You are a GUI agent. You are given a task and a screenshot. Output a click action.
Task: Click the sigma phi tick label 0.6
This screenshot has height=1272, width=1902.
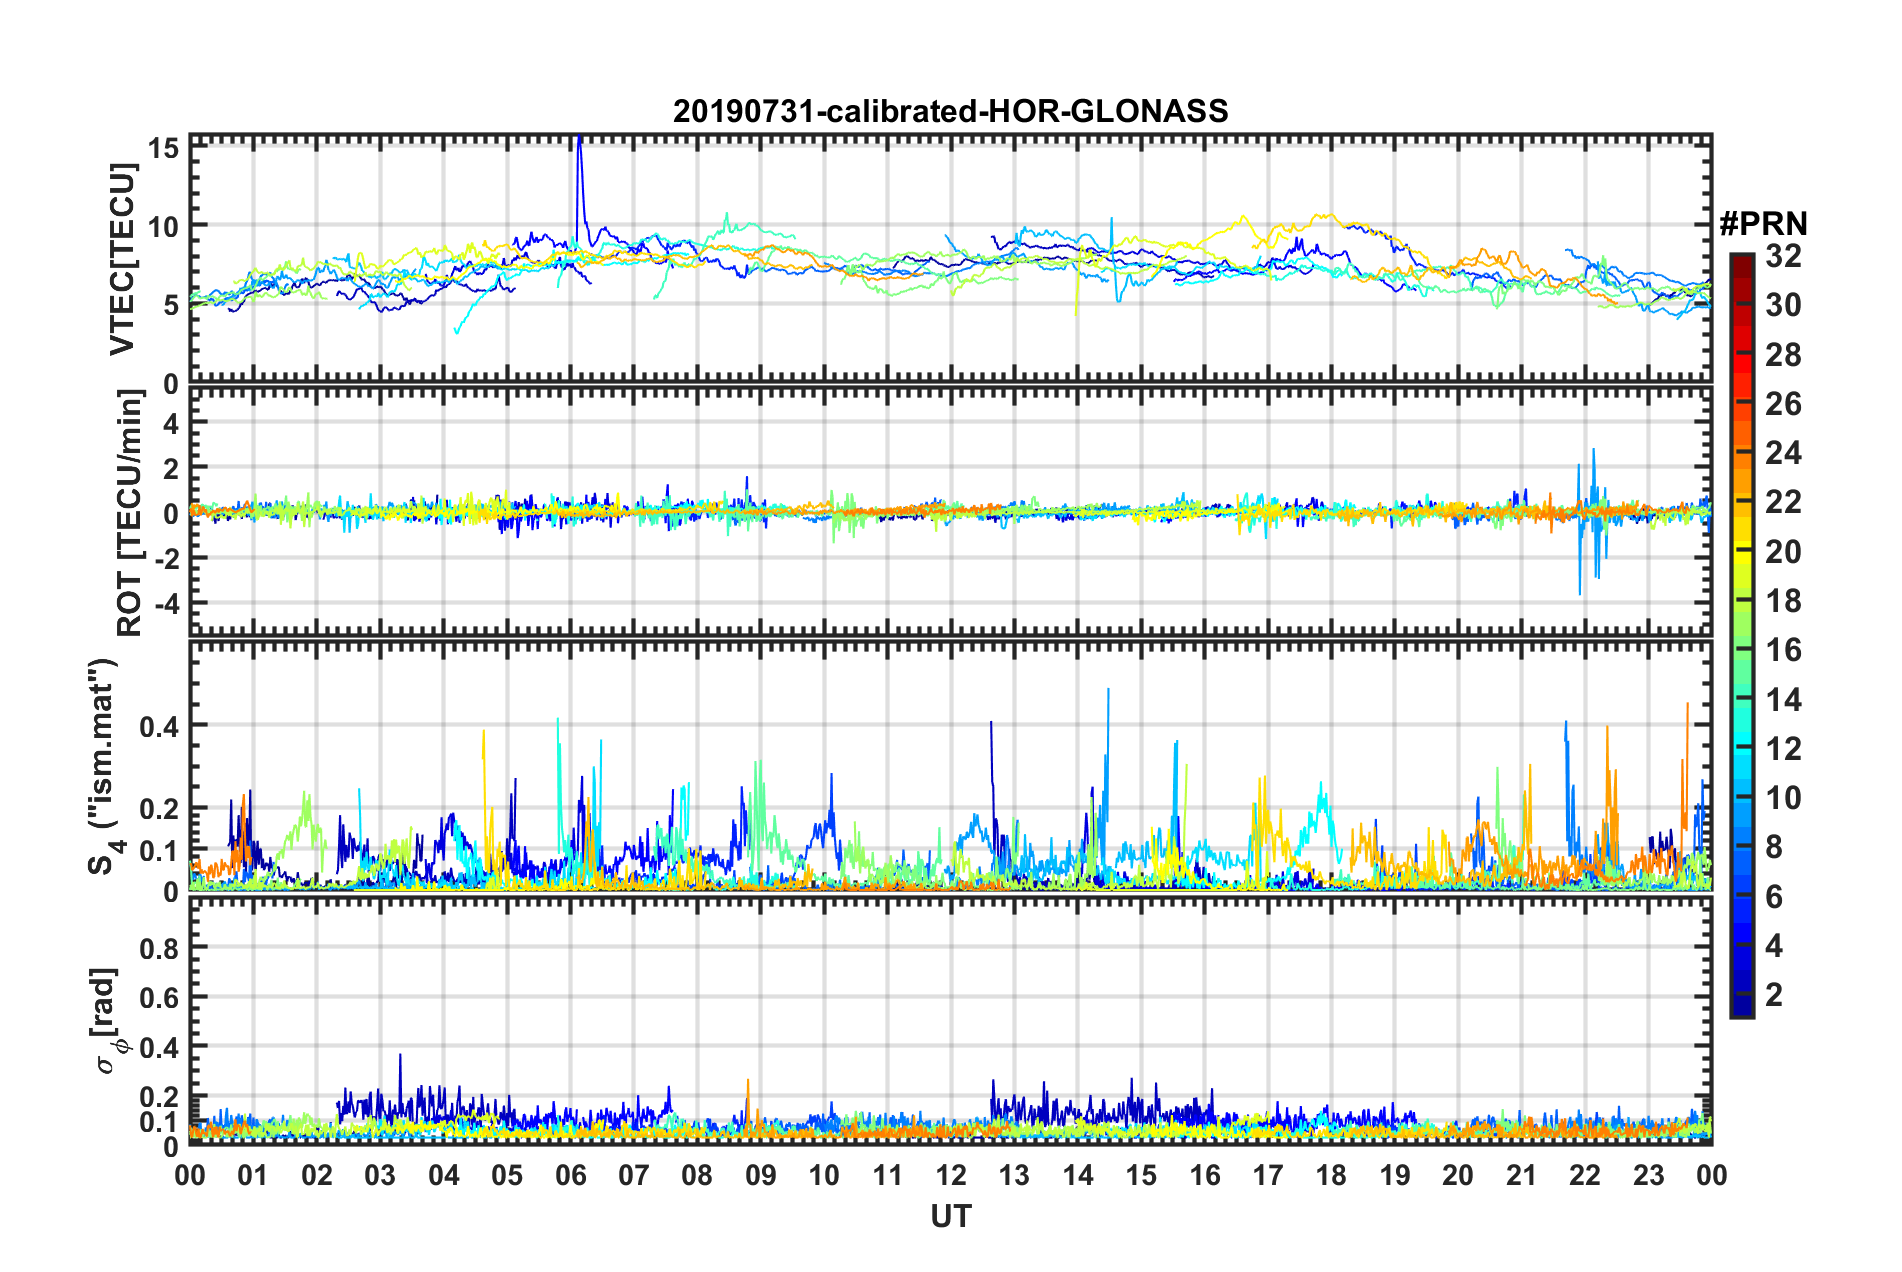click(160, 997)
